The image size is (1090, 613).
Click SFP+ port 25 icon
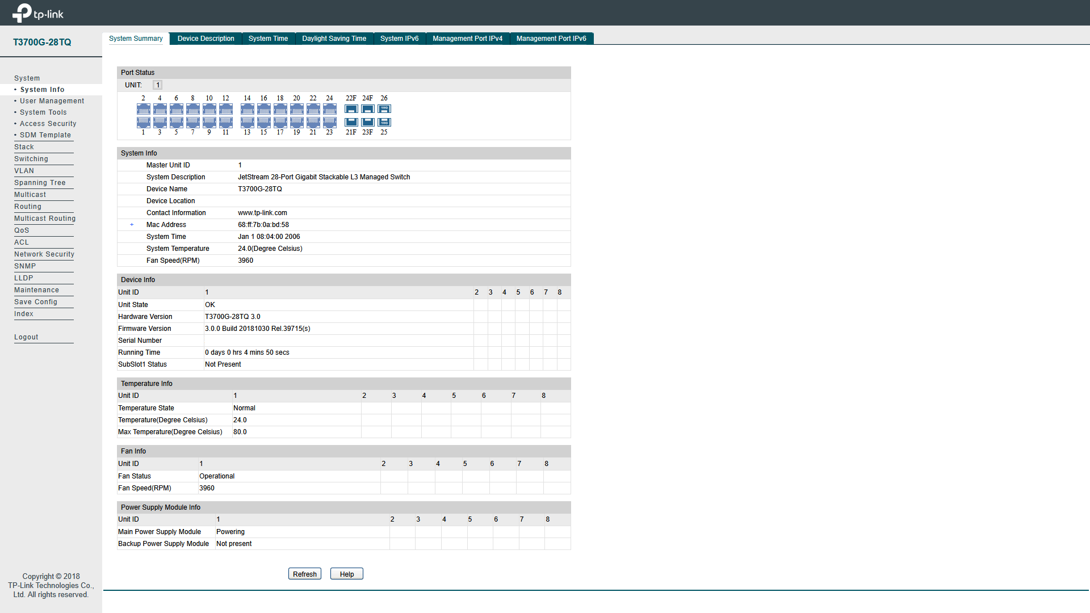(x=384, y=122)
